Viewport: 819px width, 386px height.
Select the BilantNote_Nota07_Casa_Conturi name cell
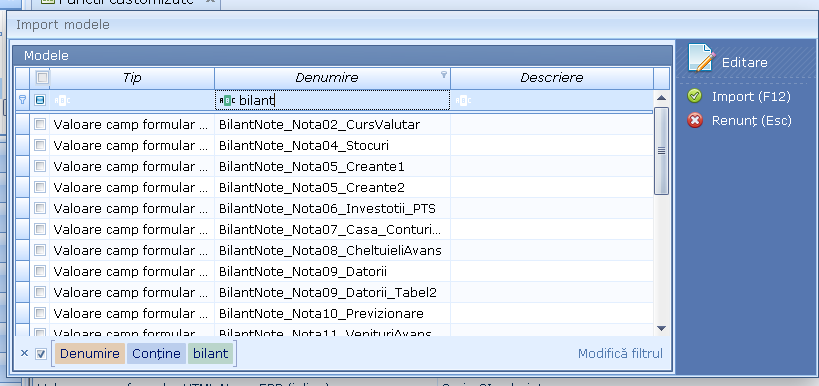click(x=332, y=229)
